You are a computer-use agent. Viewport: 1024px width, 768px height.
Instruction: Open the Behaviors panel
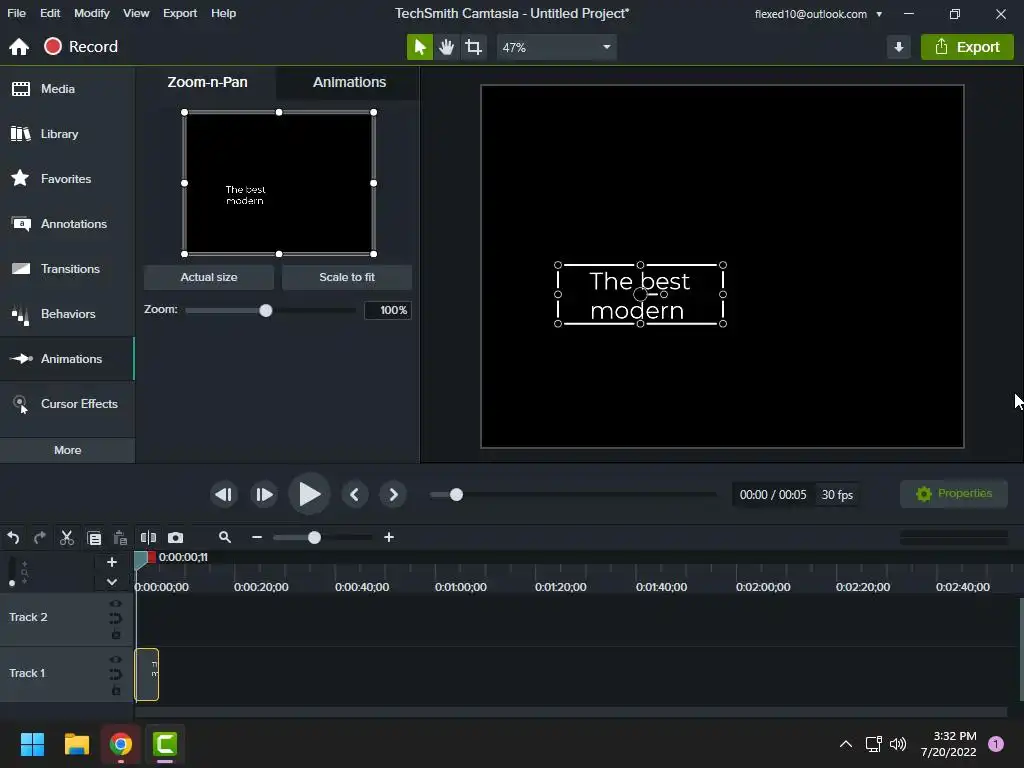pyautogui.click(x=67, y=314)
